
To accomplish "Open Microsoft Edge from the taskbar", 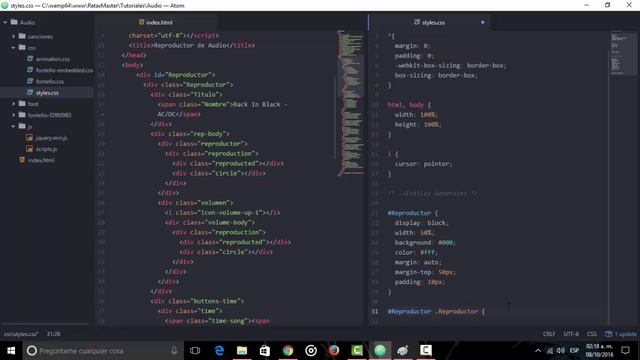I will [219, 351].
